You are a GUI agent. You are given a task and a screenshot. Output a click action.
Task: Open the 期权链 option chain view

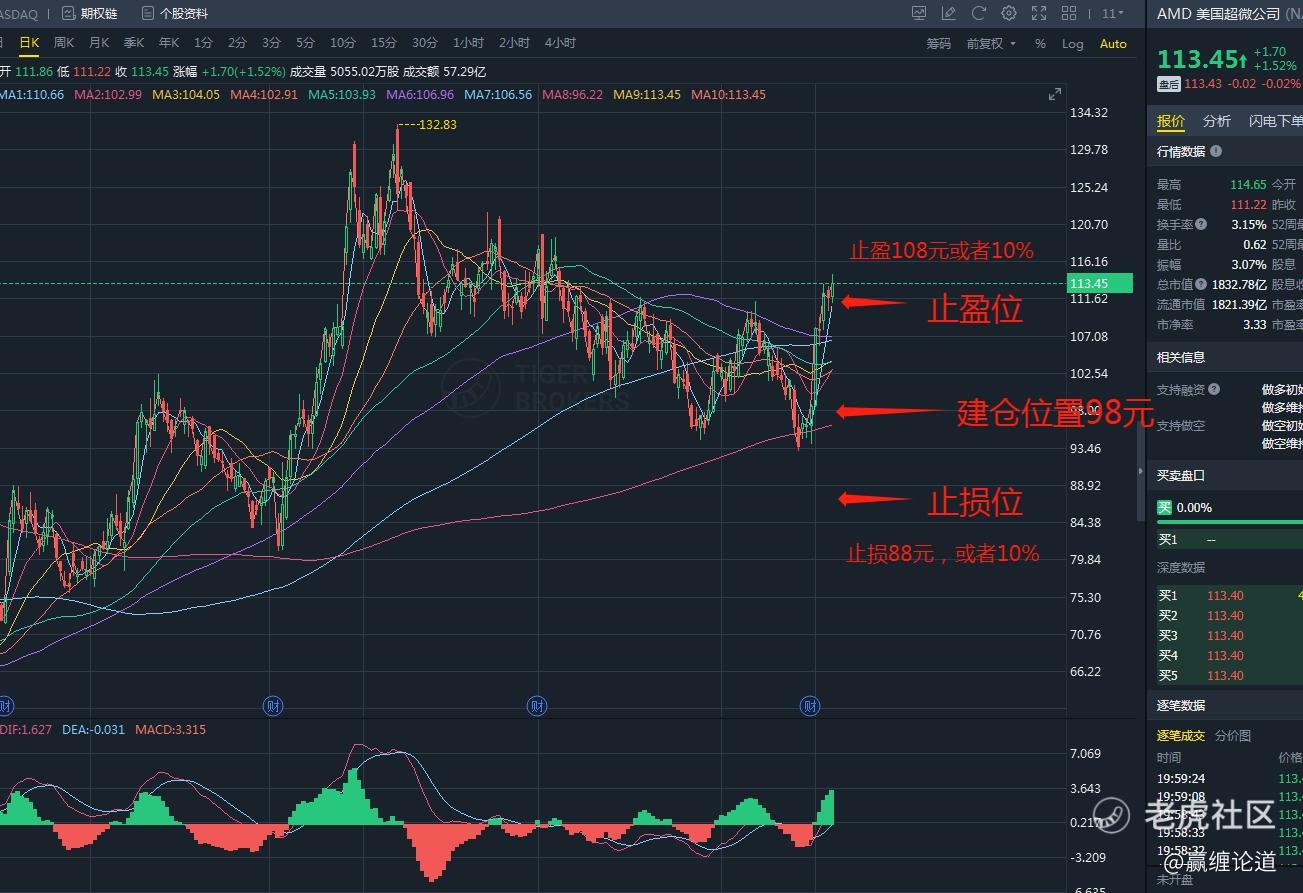pos(89,13)
